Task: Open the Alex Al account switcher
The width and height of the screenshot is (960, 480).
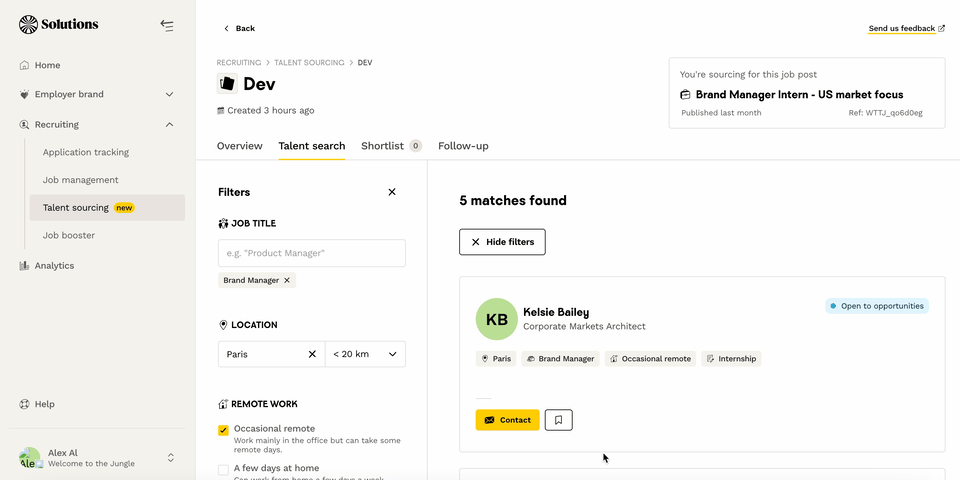Action: click(170, 458)
